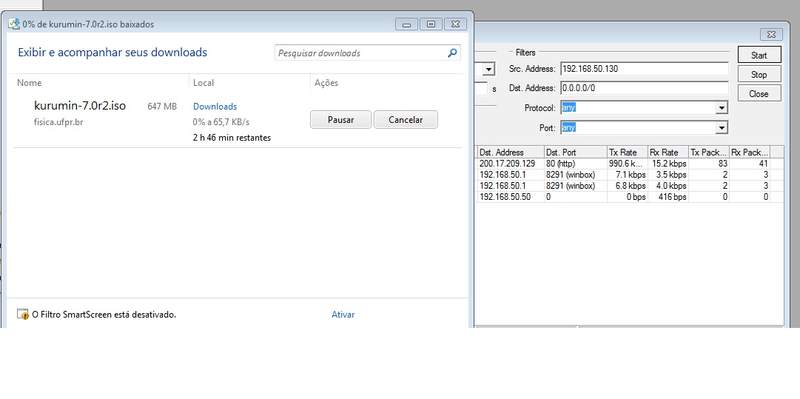
Task: Click the Src. Address input field
Action: [x=644, y=69]
